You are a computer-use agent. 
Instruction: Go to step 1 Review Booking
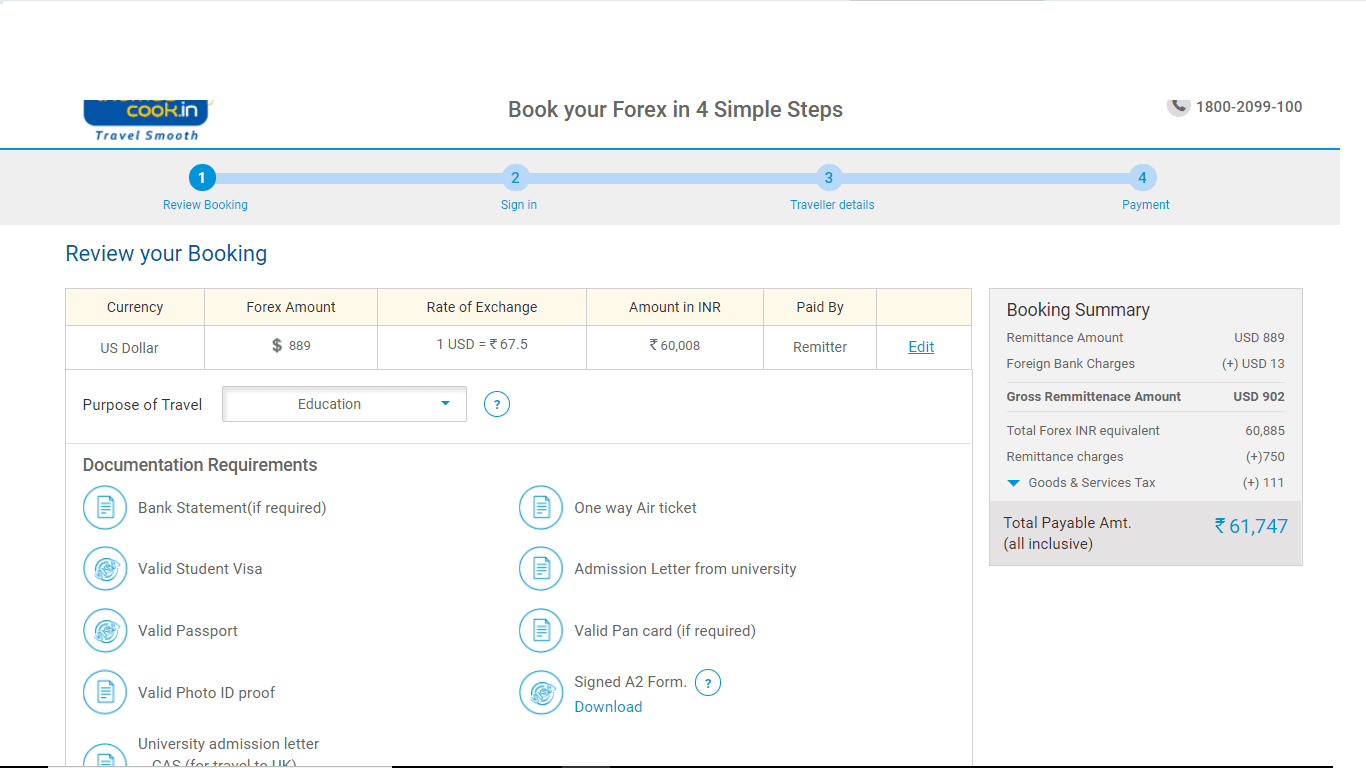tap(202, 179)
